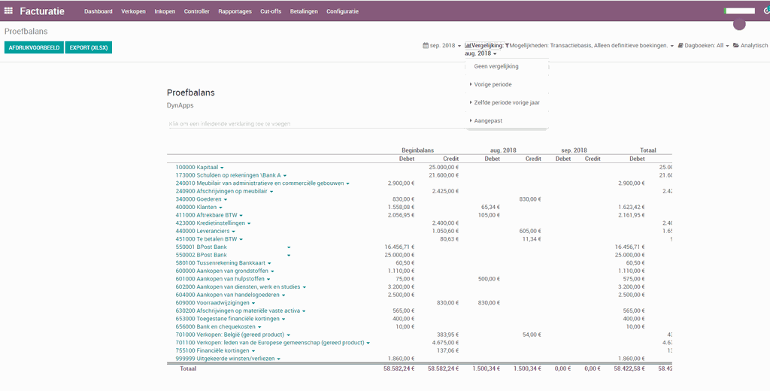Open account 701100 Verkopen Europese gemeenschap

coord(273,343)
